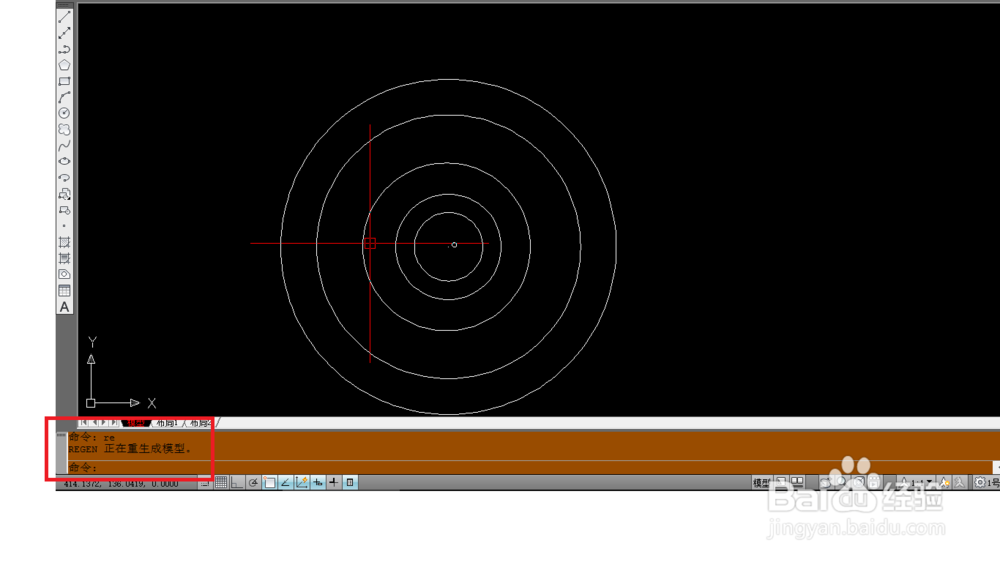Image resolution: width=1000 pixels, height=562 pixels.
Task: Open the annotation scale 1:1 dropdown
Action: pyautogui.click(x=917, y=483)
